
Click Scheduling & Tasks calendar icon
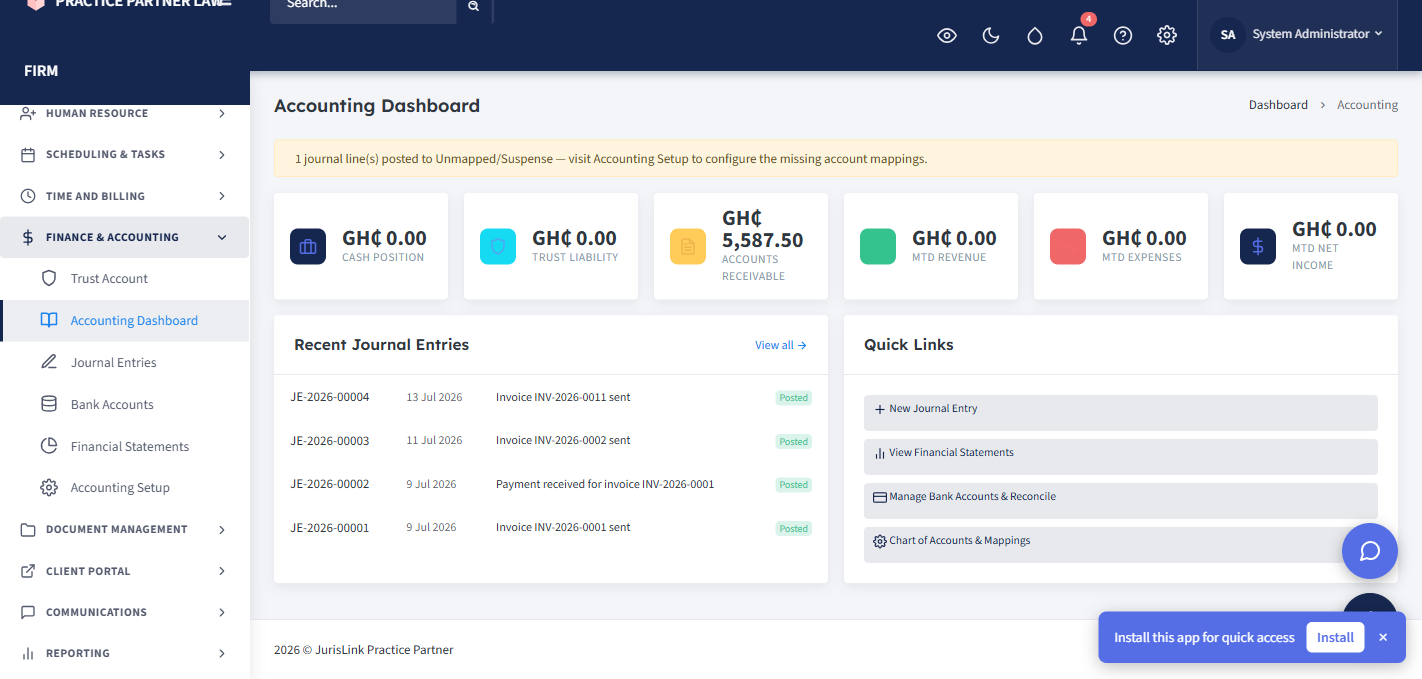pyautogui.click(x=28, y=155)
